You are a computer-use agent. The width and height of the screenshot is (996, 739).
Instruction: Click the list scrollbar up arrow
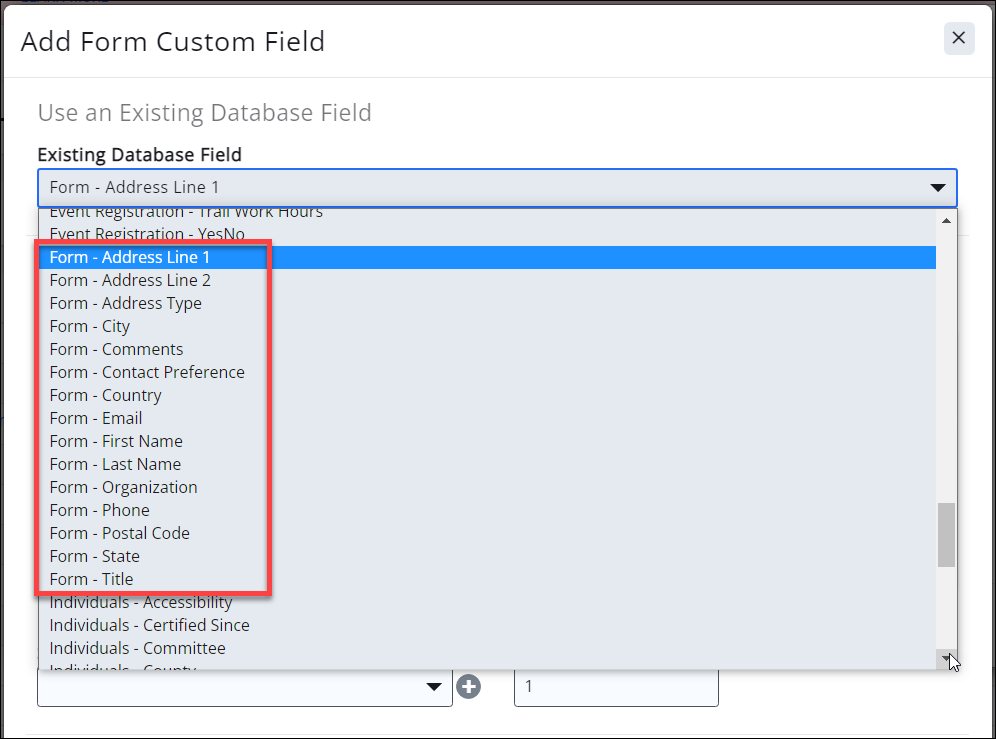pos(946,220)
